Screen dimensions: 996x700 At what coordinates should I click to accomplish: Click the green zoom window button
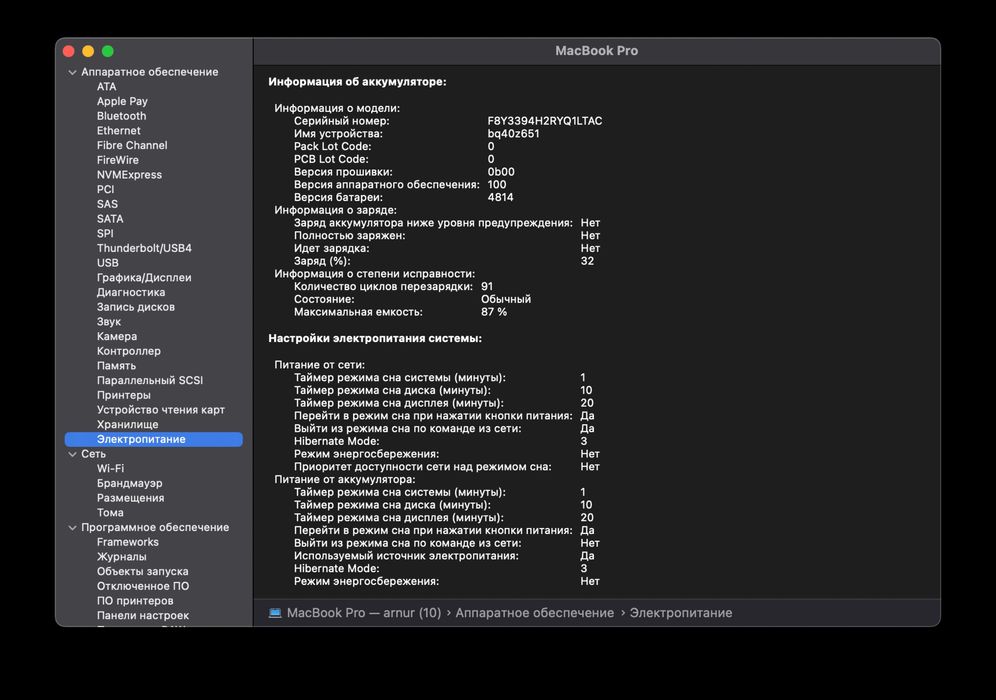[107, 51]
